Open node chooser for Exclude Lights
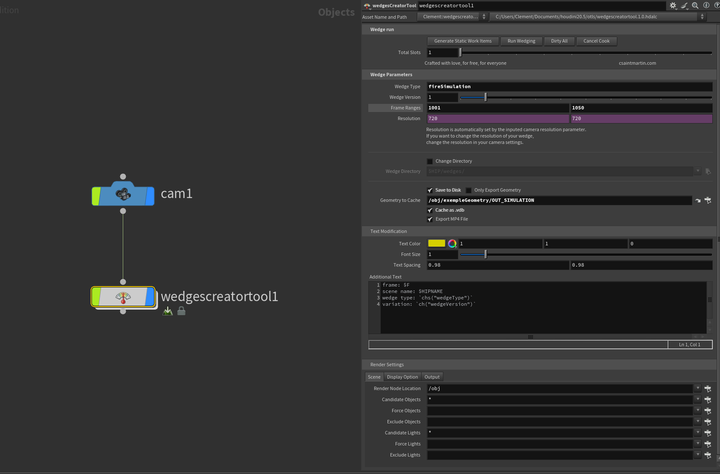The width and height of the screenshot is (720, 474). pos(708,455)
